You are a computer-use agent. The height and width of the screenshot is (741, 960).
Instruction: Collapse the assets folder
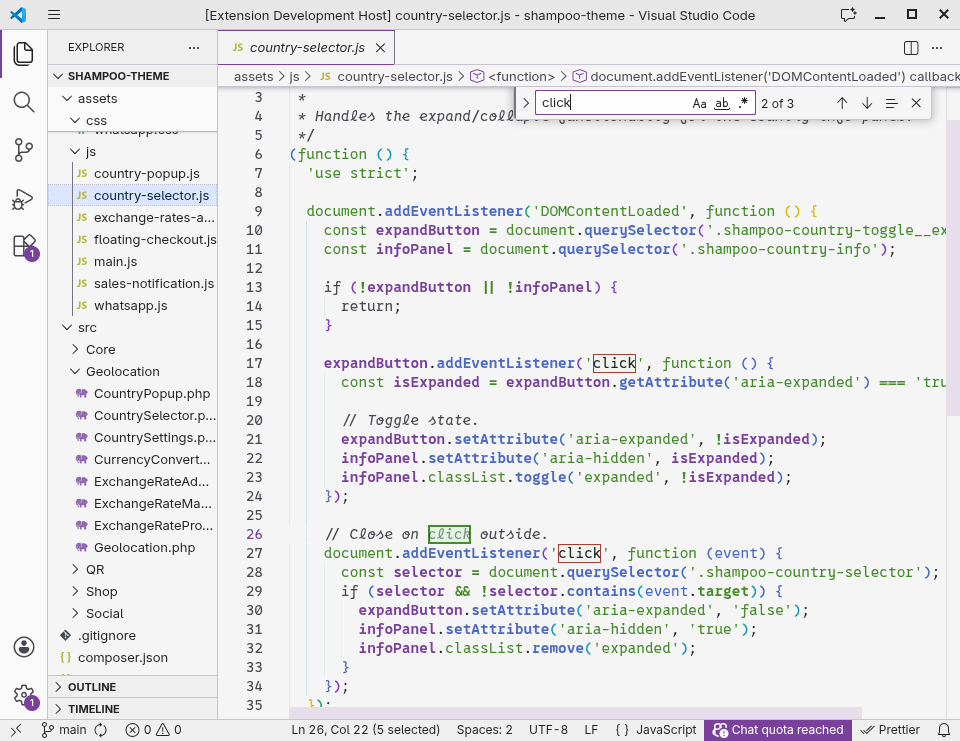click(x=132, y=99)
